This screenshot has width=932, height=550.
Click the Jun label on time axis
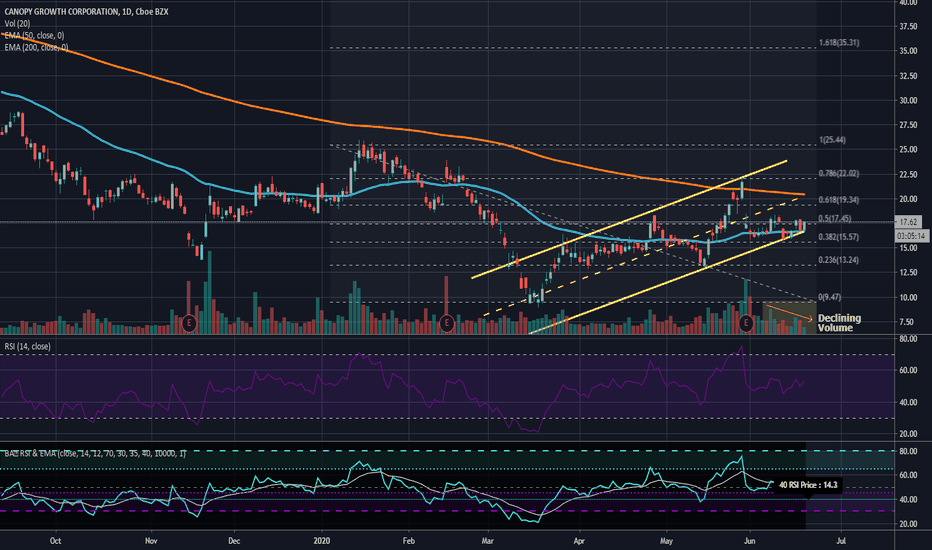pos(750,541)
